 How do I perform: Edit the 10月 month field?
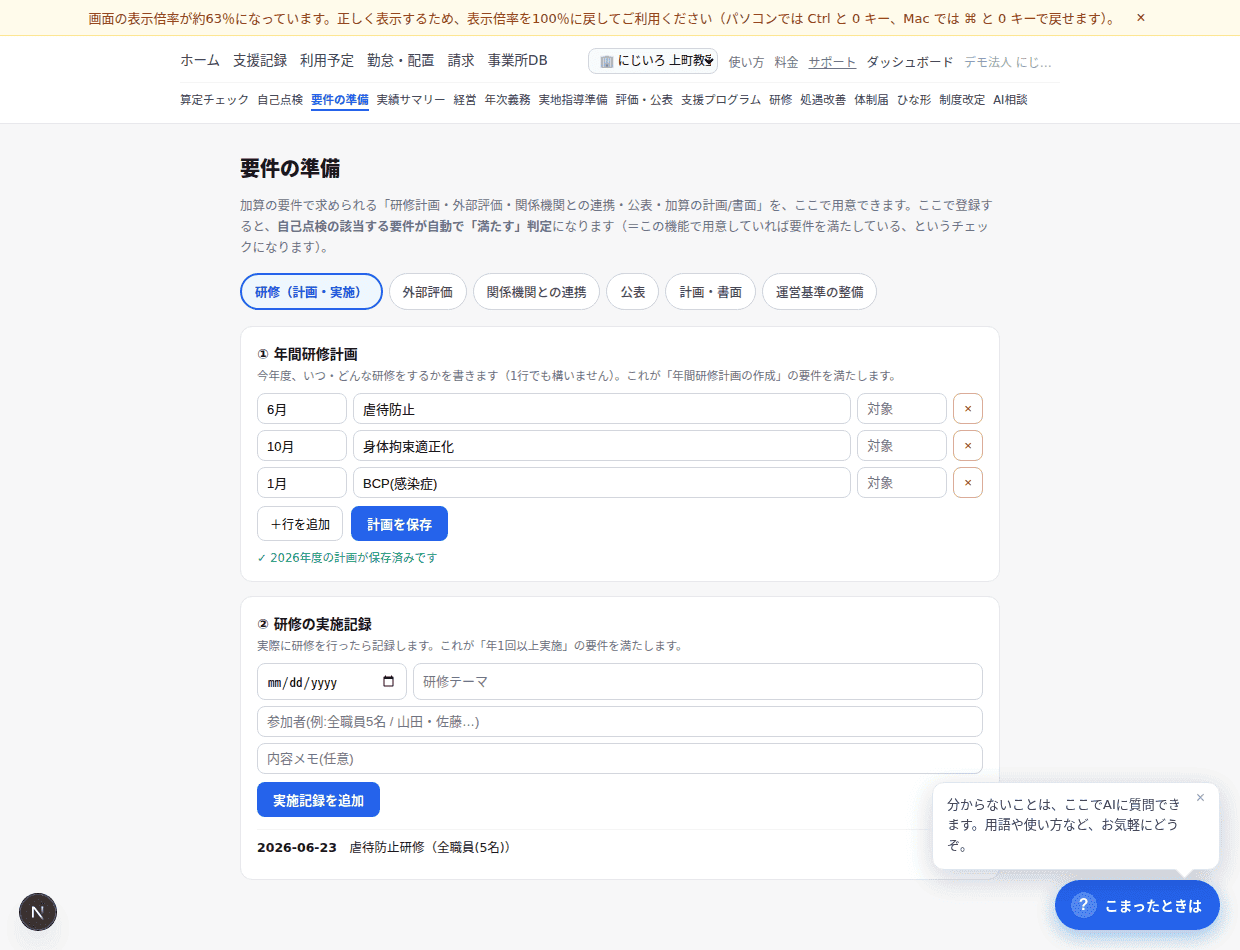point(302,446)
